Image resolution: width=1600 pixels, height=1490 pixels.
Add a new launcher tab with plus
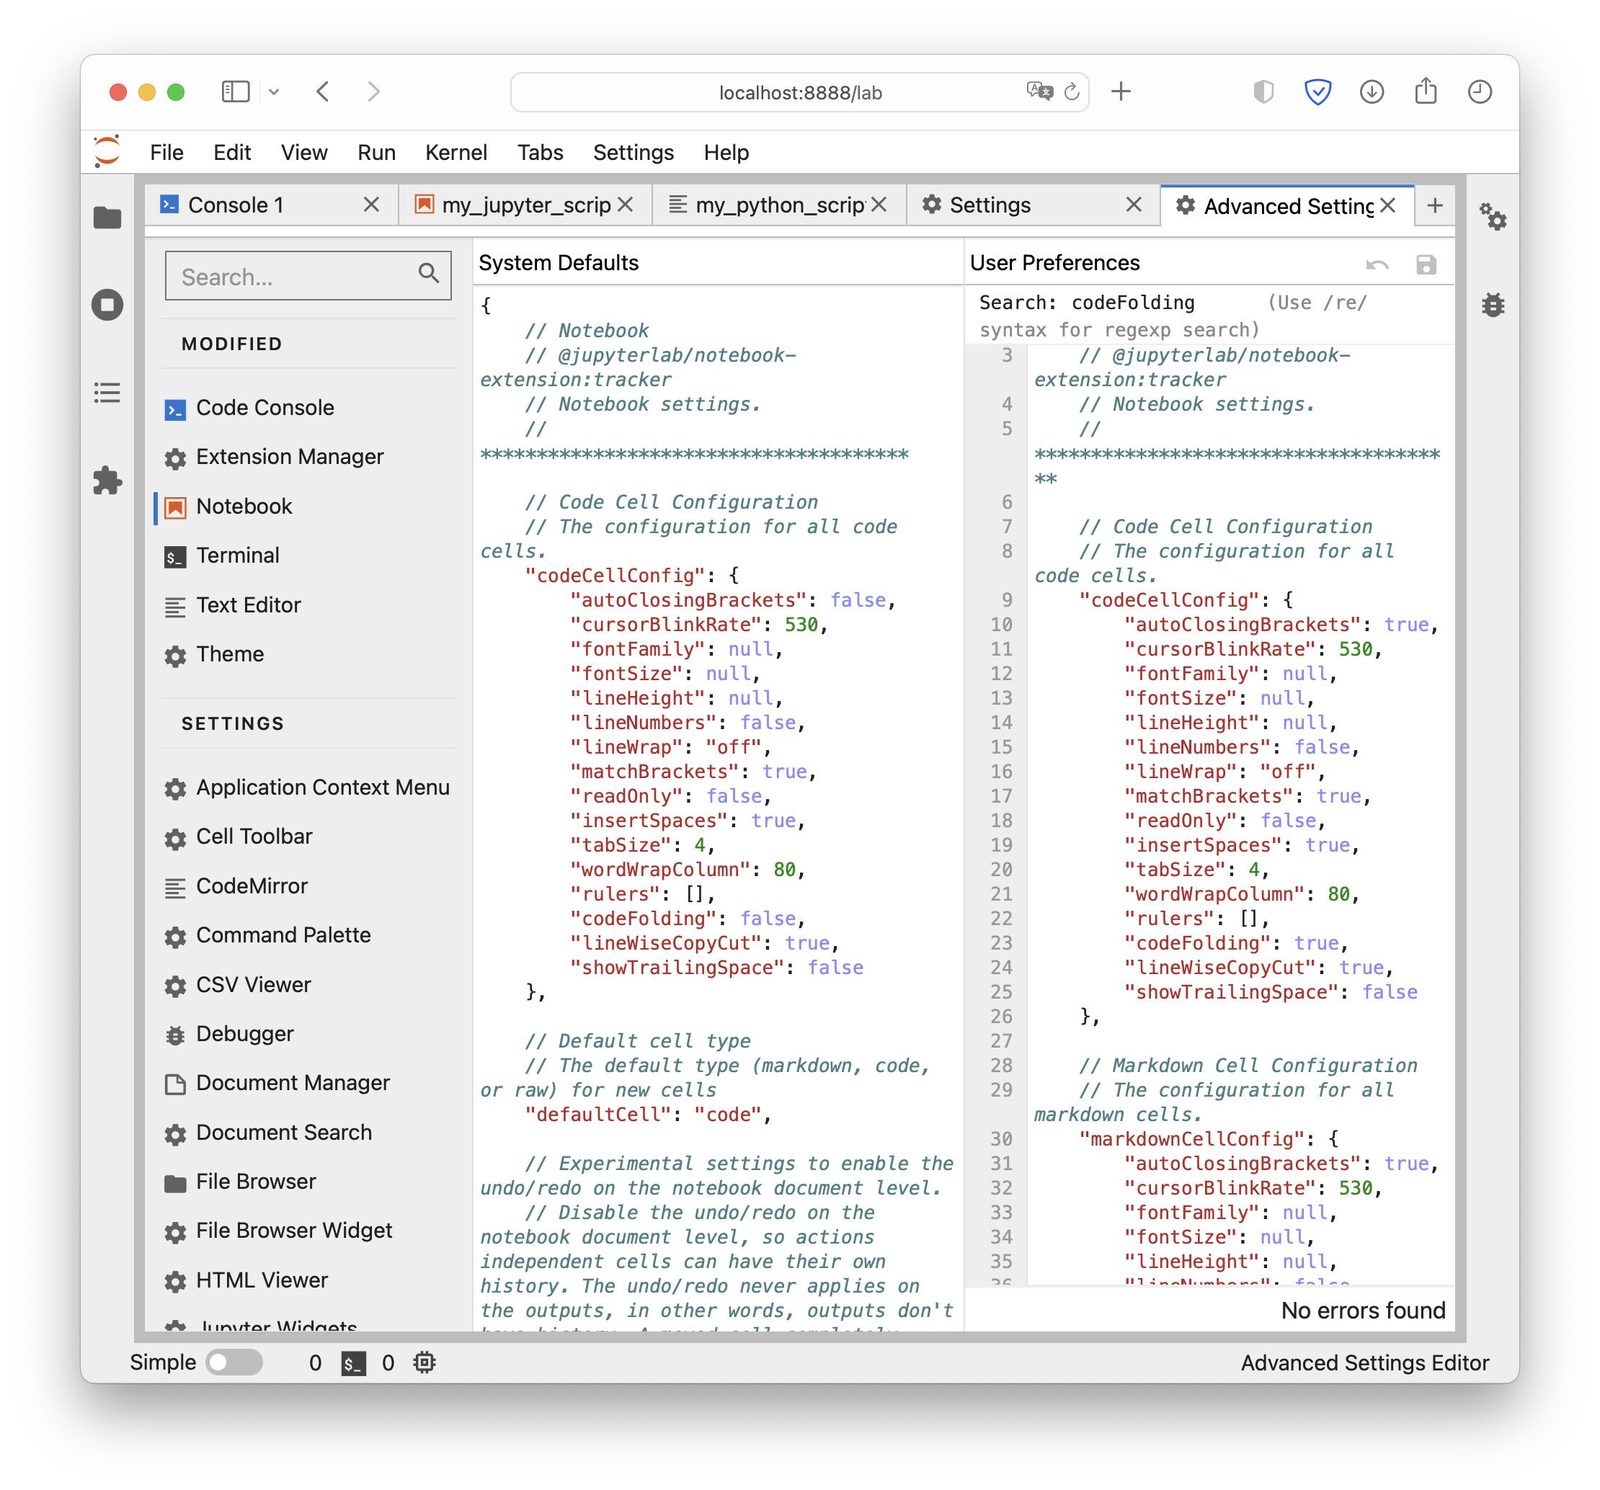[x=1435, y=205]
